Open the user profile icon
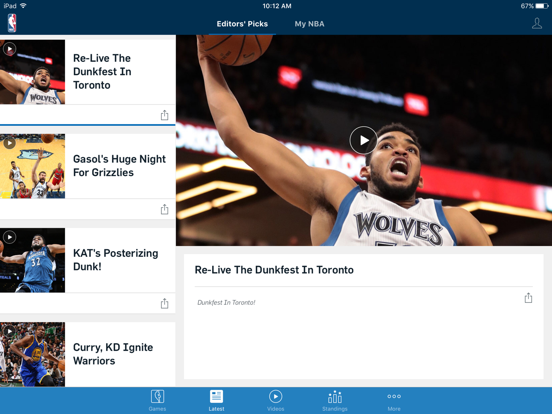 [537, 24]
